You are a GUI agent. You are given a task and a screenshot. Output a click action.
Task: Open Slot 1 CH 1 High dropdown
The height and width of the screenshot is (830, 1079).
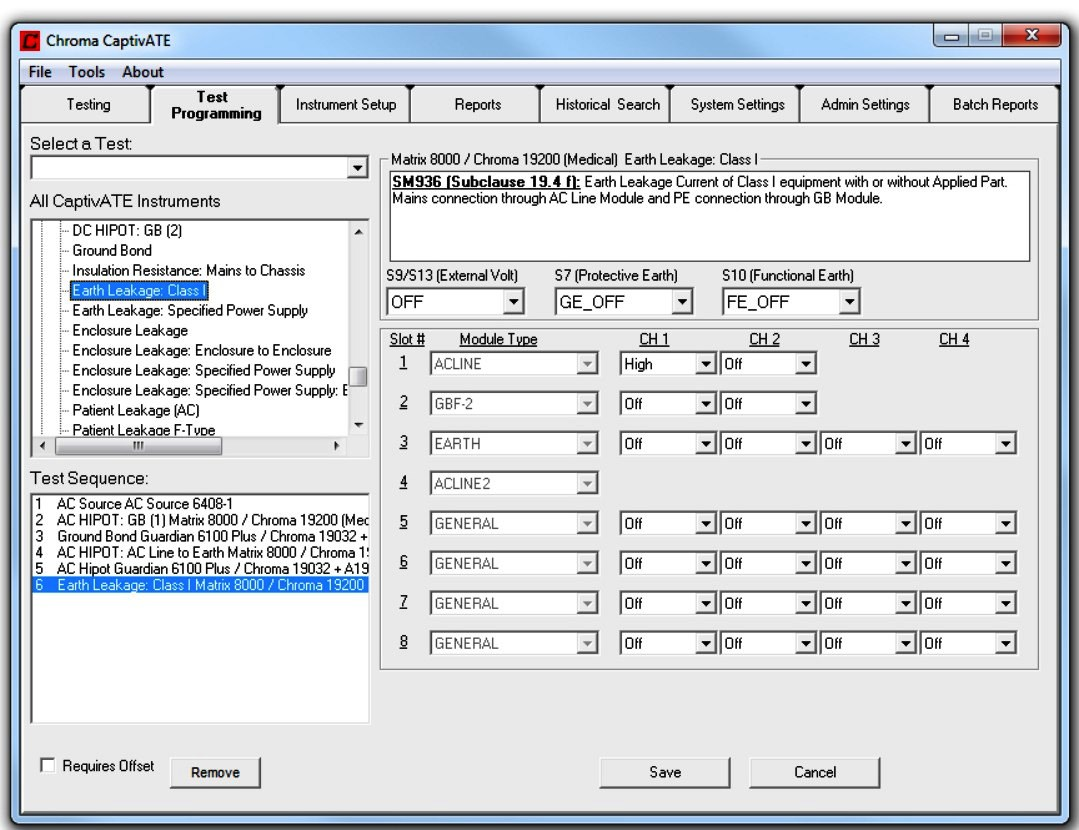tap(707, 366)
